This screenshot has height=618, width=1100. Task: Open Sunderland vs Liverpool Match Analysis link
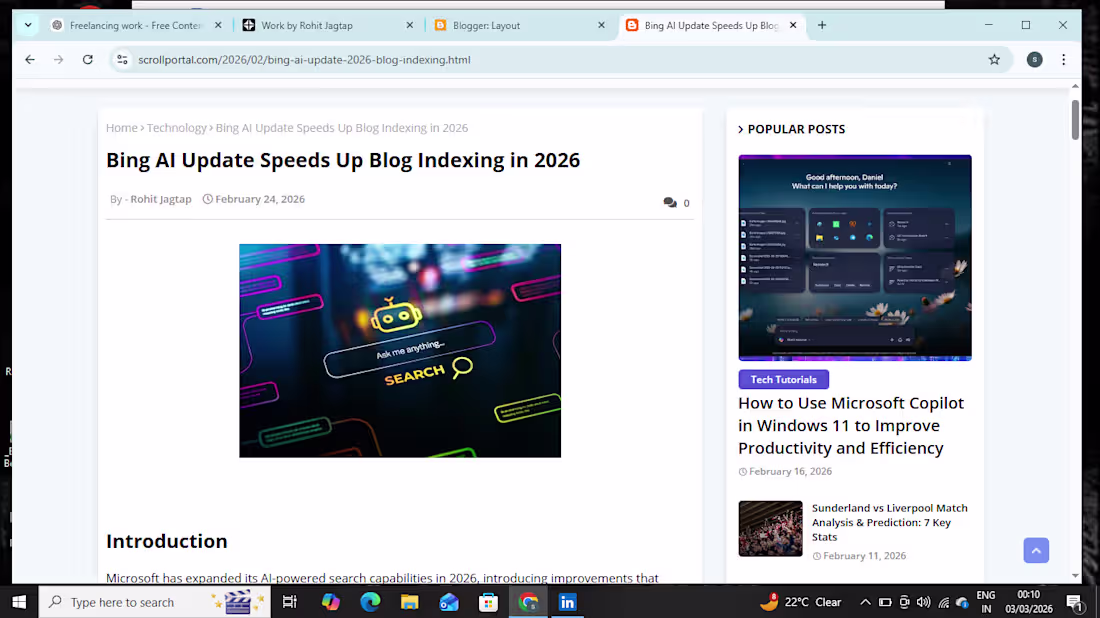tap(890, 523)
